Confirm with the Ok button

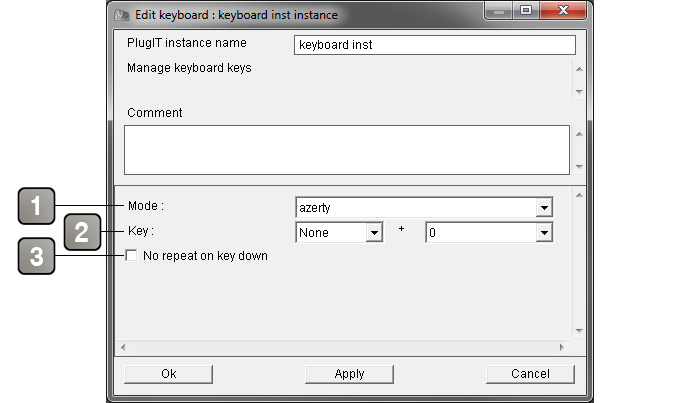168,374
